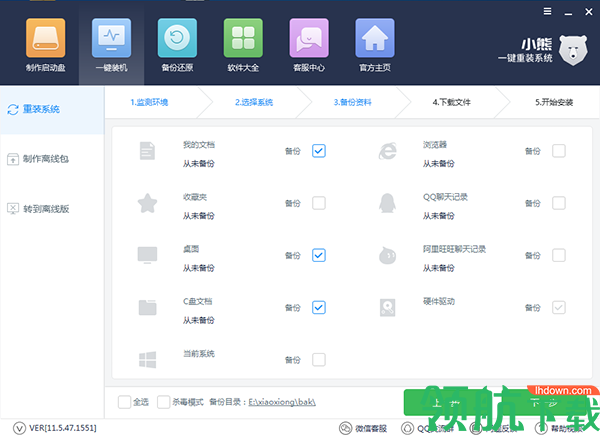Check the 收藏夹 backup checkbox
The height and width of the screenshot is (438, 600).
[319, 203]
